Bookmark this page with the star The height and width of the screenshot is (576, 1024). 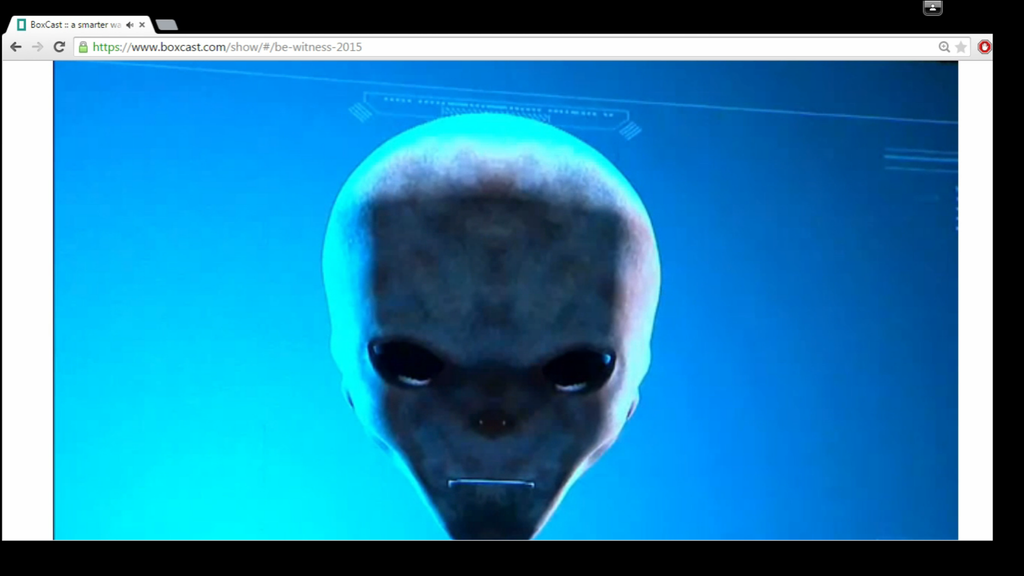pos(961,47)
